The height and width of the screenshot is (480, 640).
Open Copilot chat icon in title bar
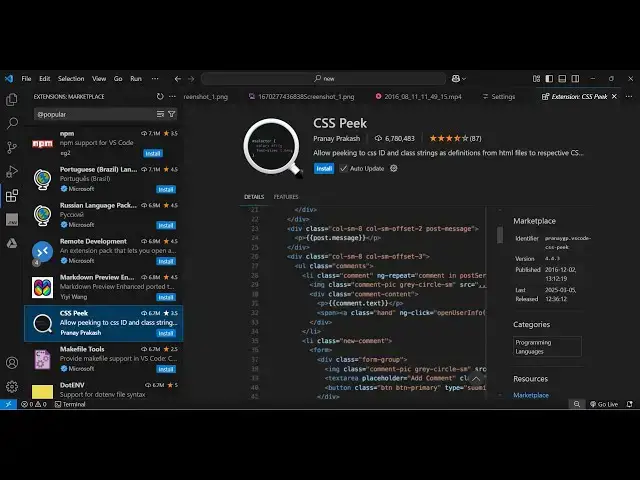(456, 78)
